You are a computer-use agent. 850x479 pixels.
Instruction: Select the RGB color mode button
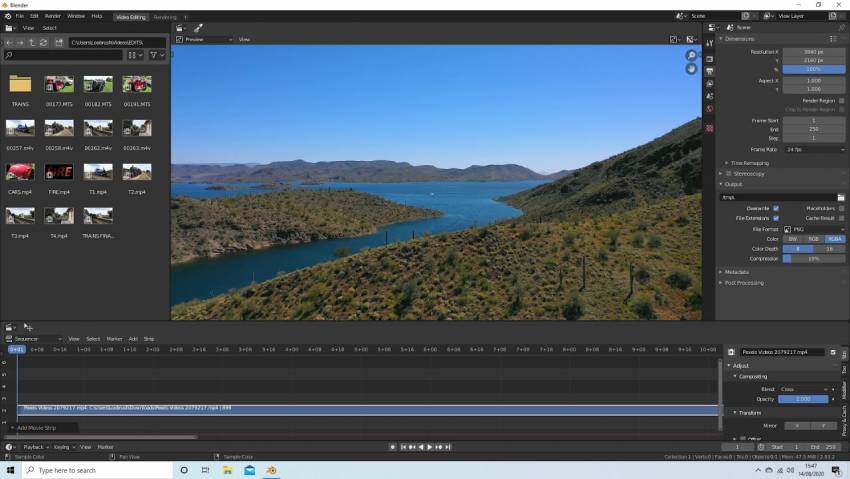tap(813, 239)
